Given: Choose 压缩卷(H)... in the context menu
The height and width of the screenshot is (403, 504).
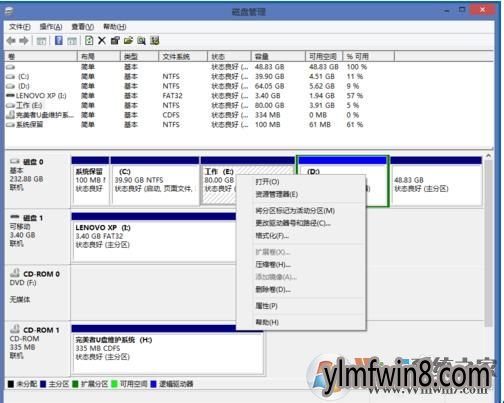Looking at the screenshot, I should coord(273,265).
